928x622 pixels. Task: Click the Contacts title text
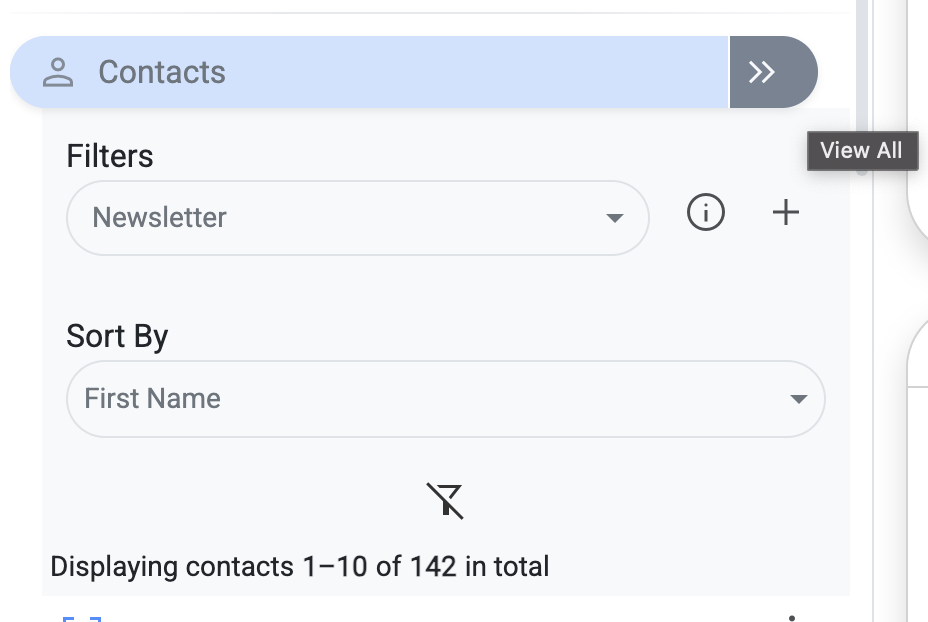[x=162, y=72]
